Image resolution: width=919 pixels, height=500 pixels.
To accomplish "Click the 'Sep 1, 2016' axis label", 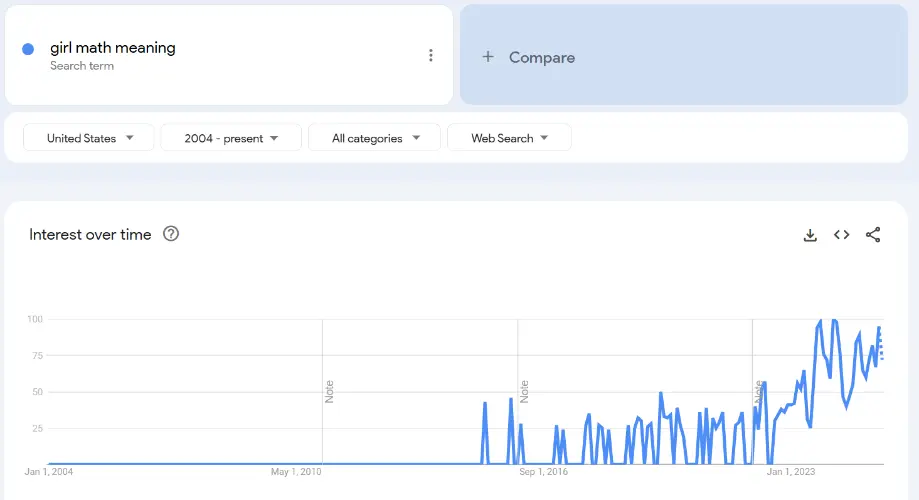I will (543, 472).
